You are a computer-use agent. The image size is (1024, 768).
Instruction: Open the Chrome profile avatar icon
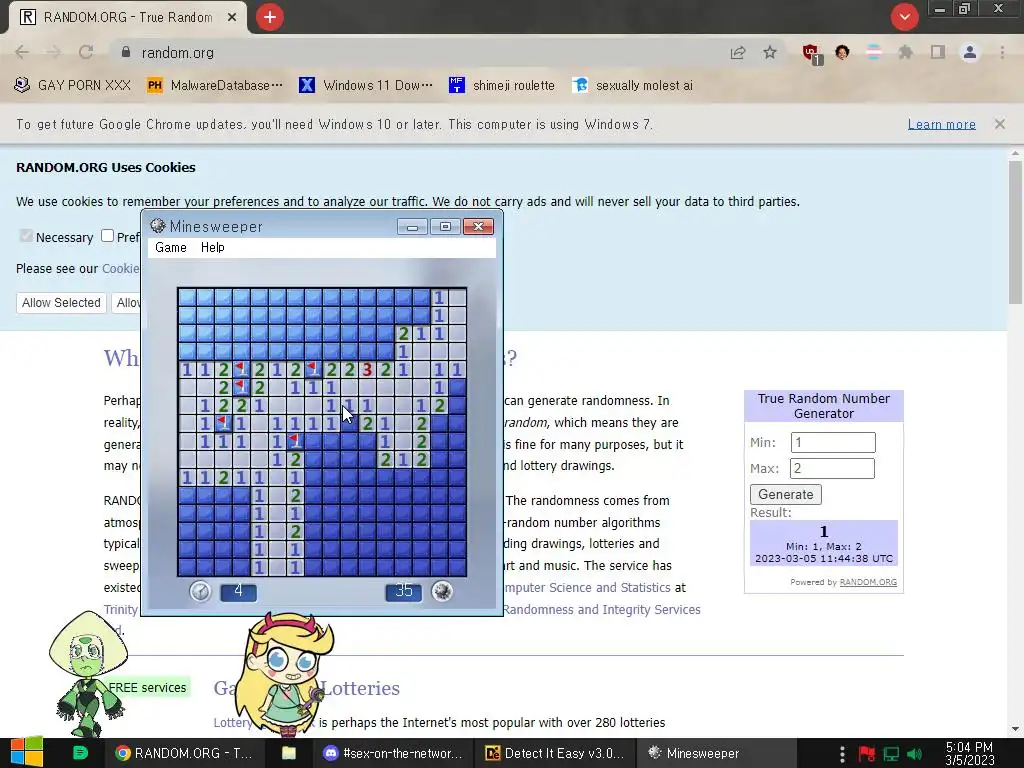970,52
